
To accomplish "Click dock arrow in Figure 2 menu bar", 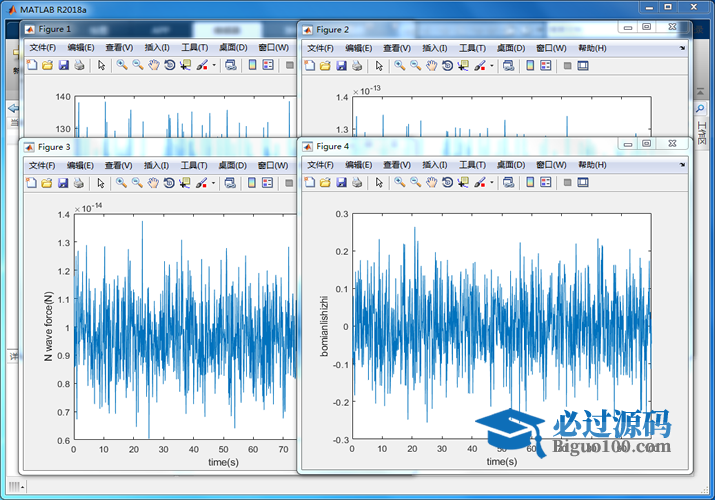I will pos(682,48).
